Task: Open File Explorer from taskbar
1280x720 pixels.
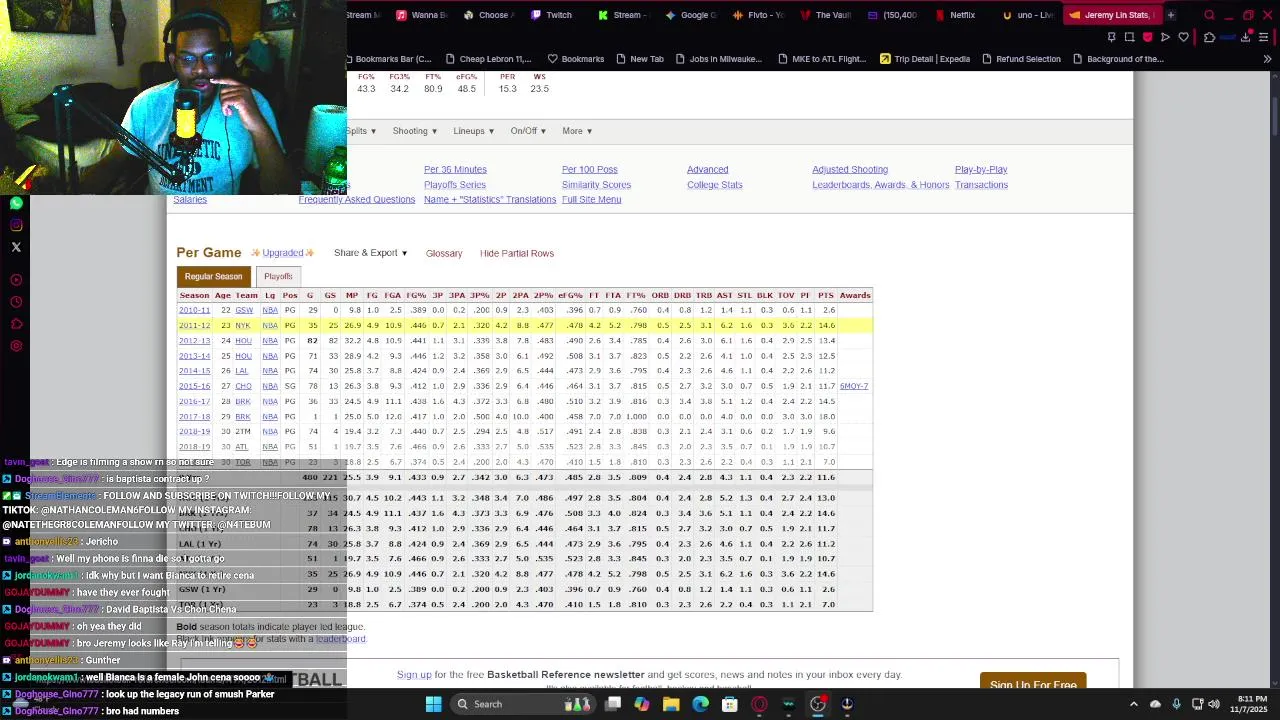Action: 671,704
